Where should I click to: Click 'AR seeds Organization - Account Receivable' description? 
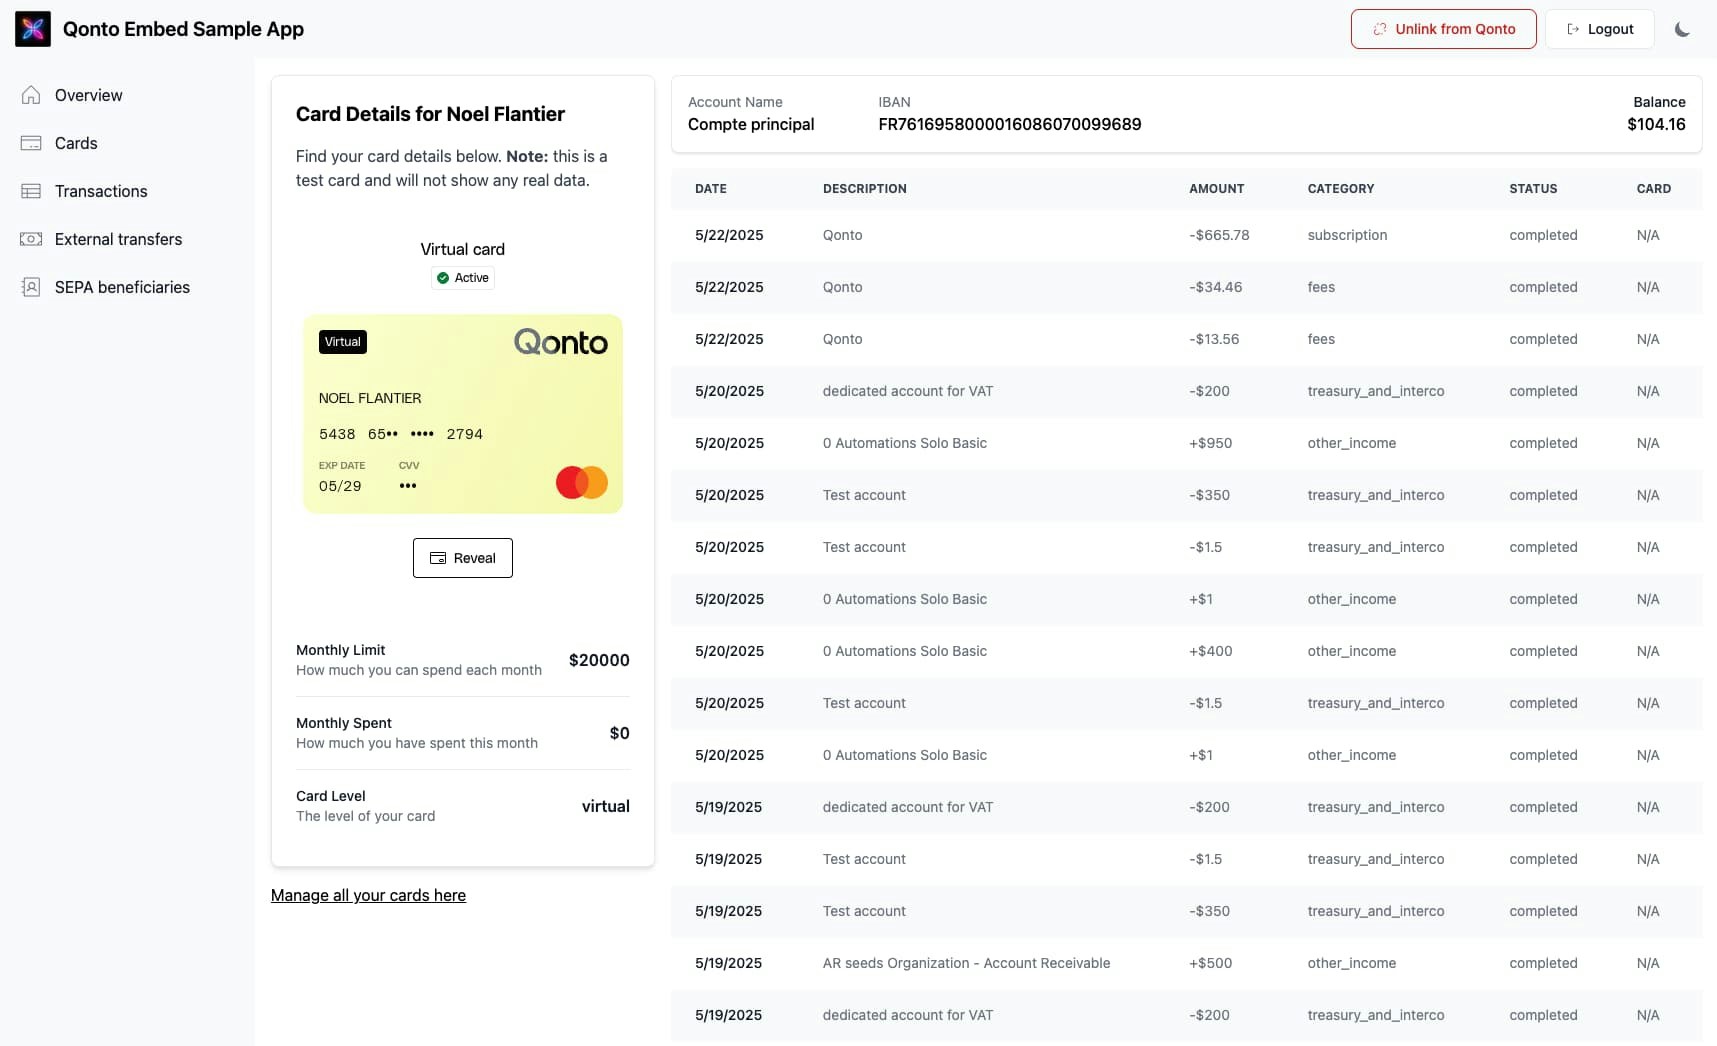tap(966, 963)
